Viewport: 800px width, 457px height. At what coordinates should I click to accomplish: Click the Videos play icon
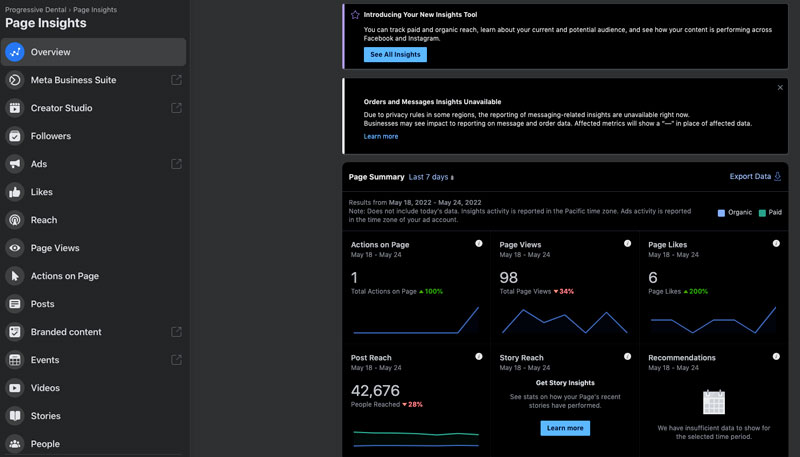(15, 388)
